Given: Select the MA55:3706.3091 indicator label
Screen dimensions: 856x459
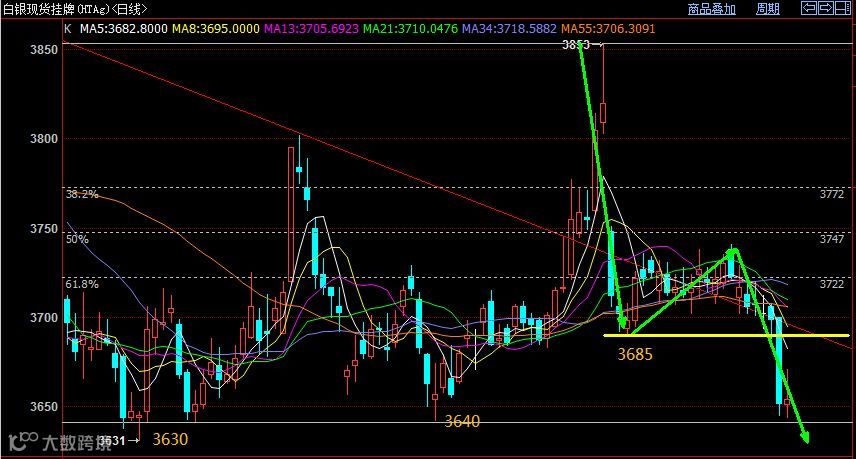Looking at the screenshot, I should (608, 28).
